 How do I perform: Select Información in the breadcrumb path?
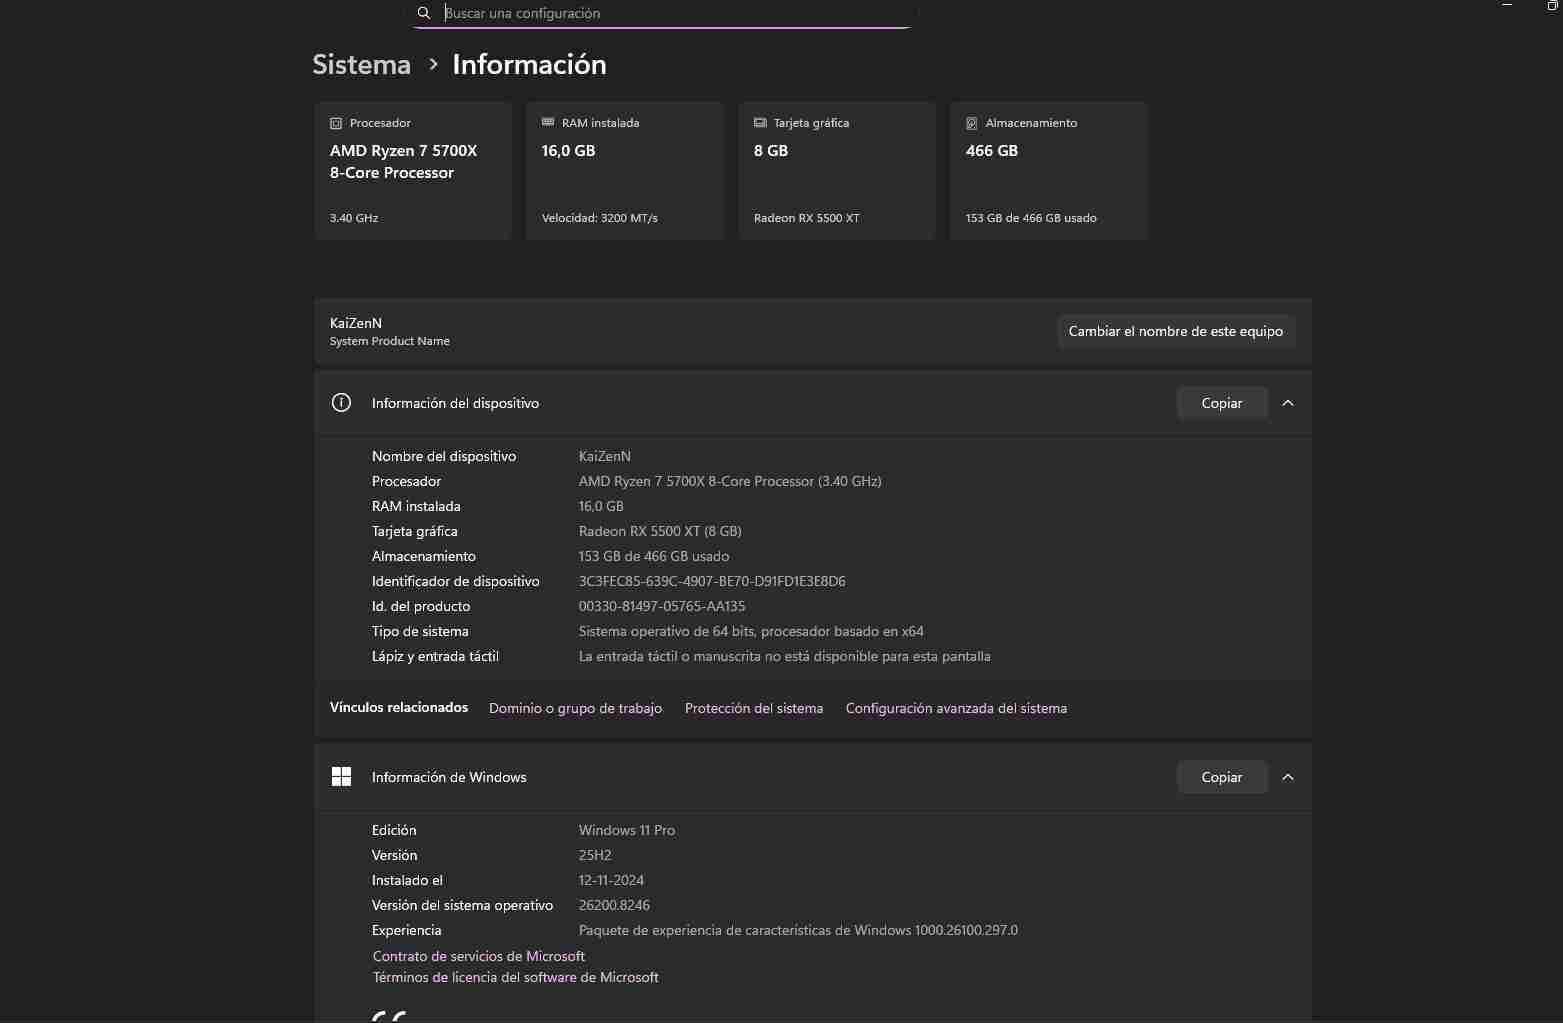(x=529, y=64)
